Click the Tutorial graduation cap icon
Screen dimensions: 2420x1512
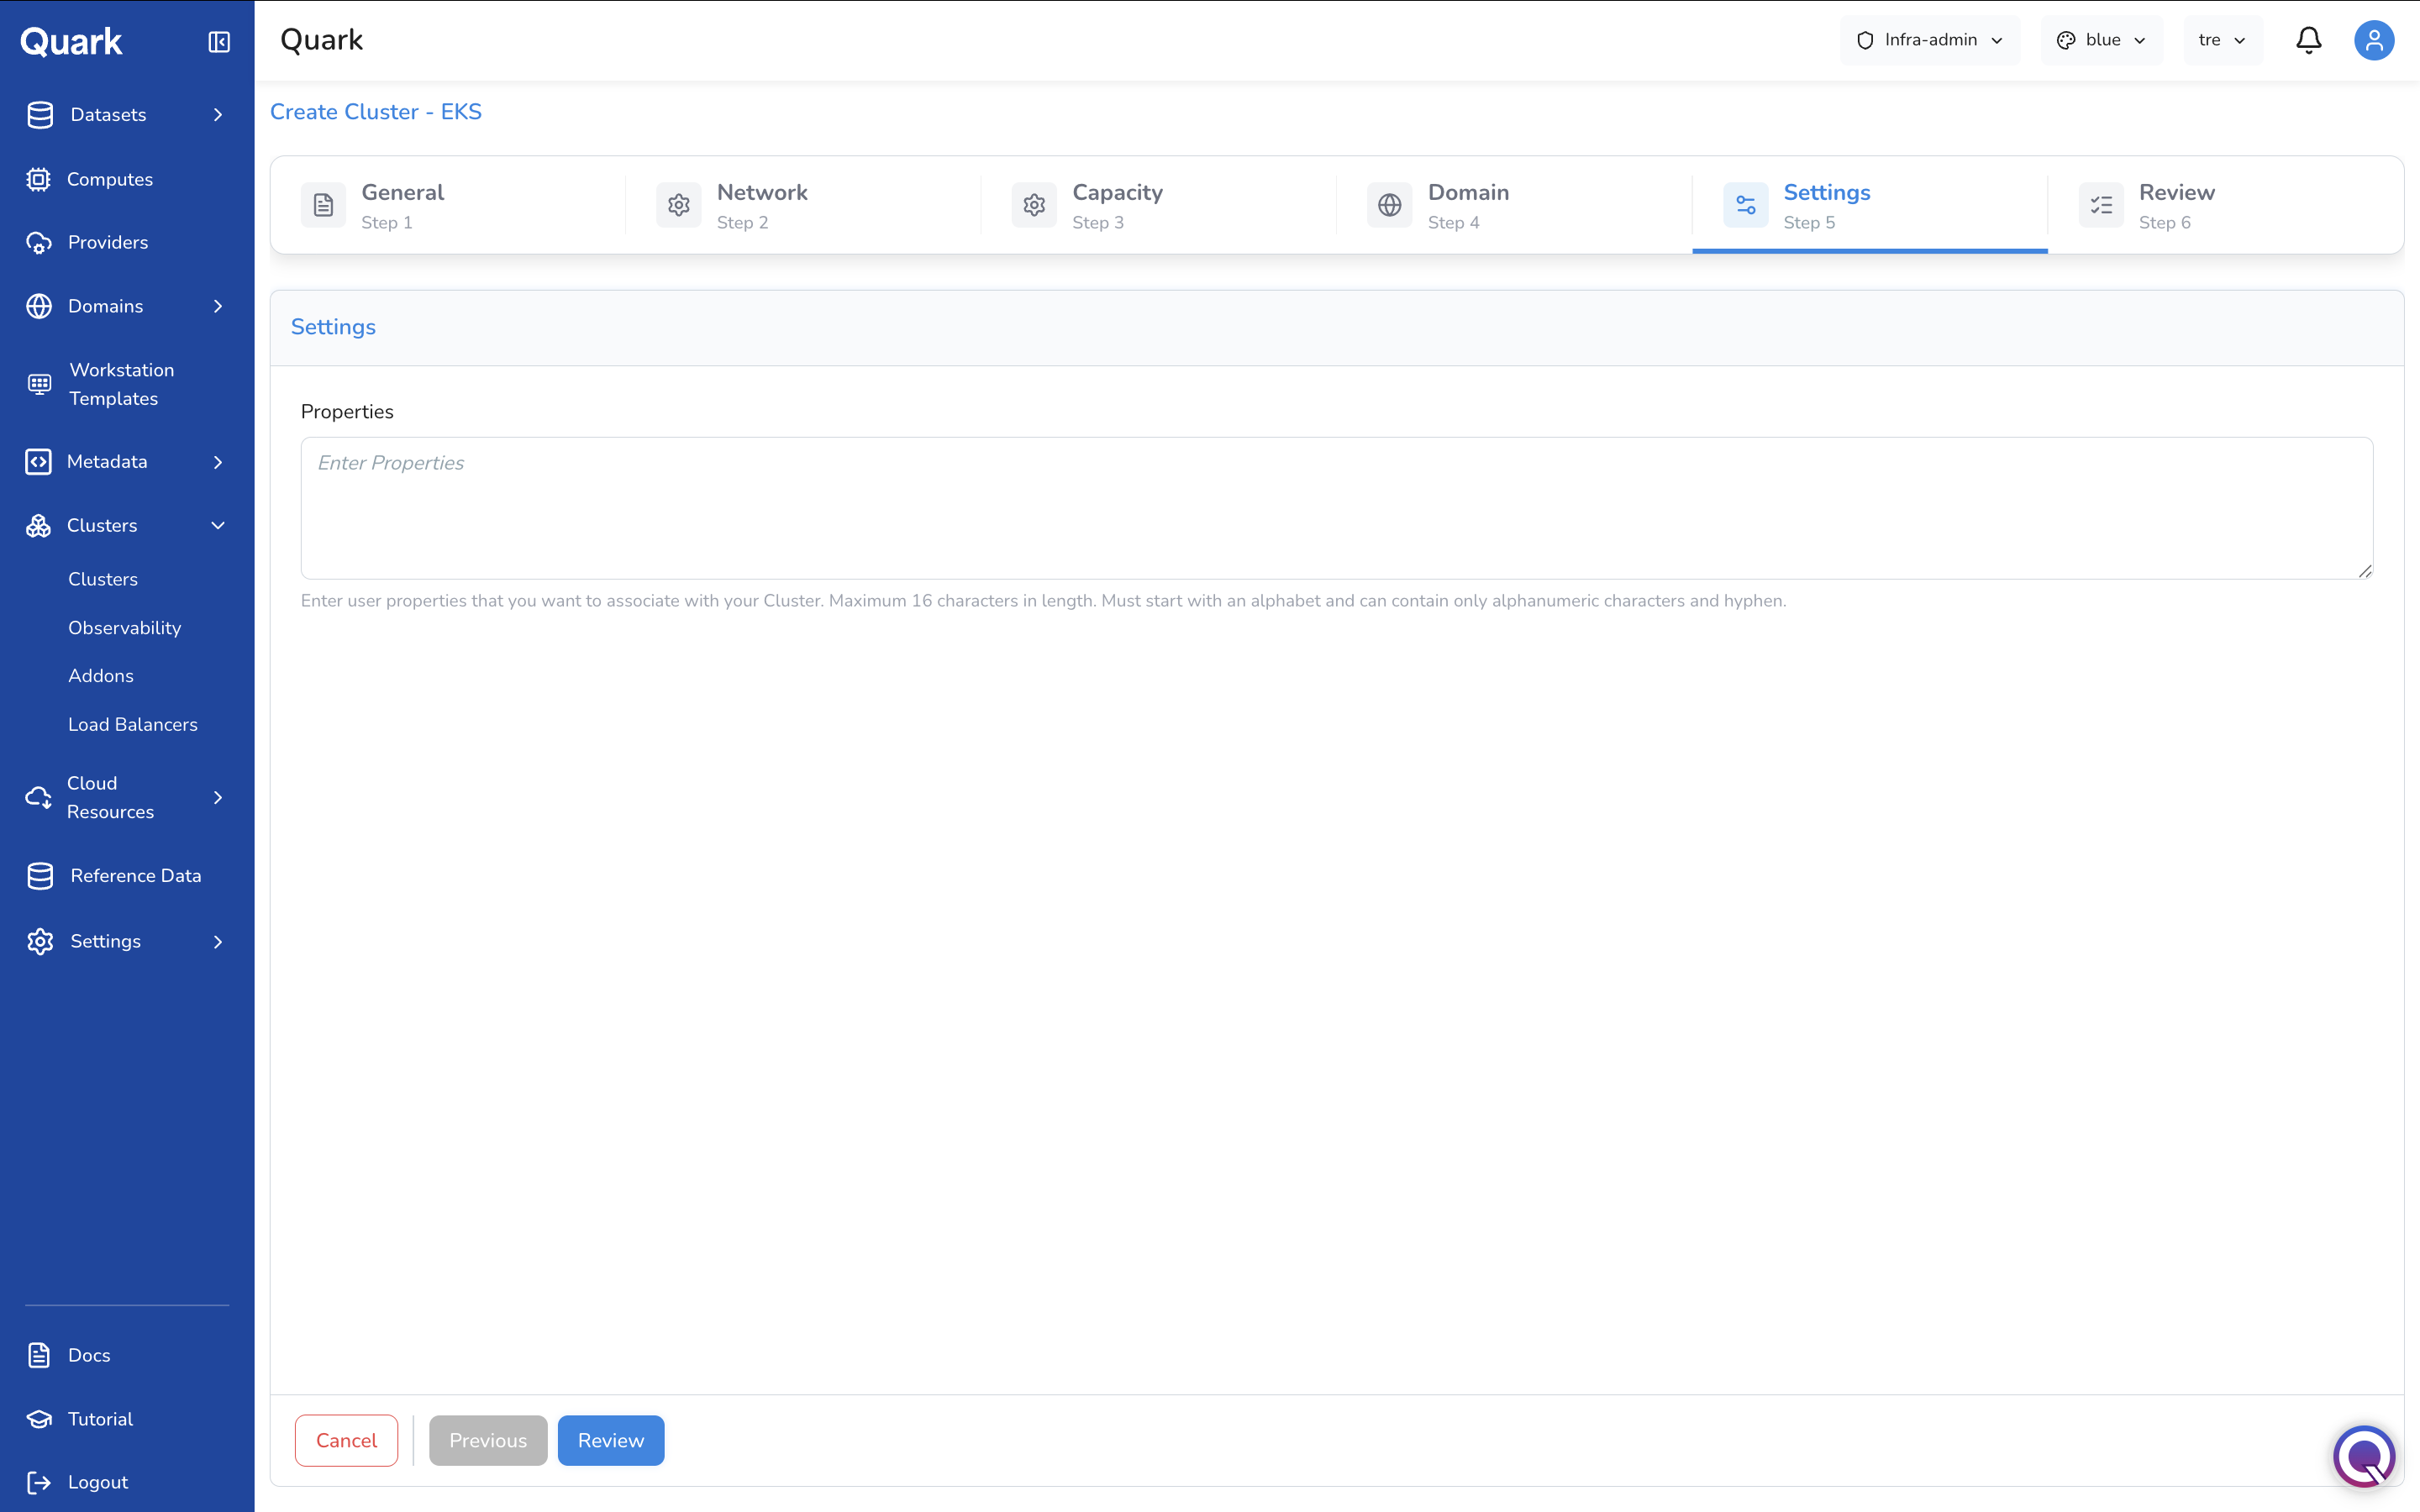pos(39,1419)
